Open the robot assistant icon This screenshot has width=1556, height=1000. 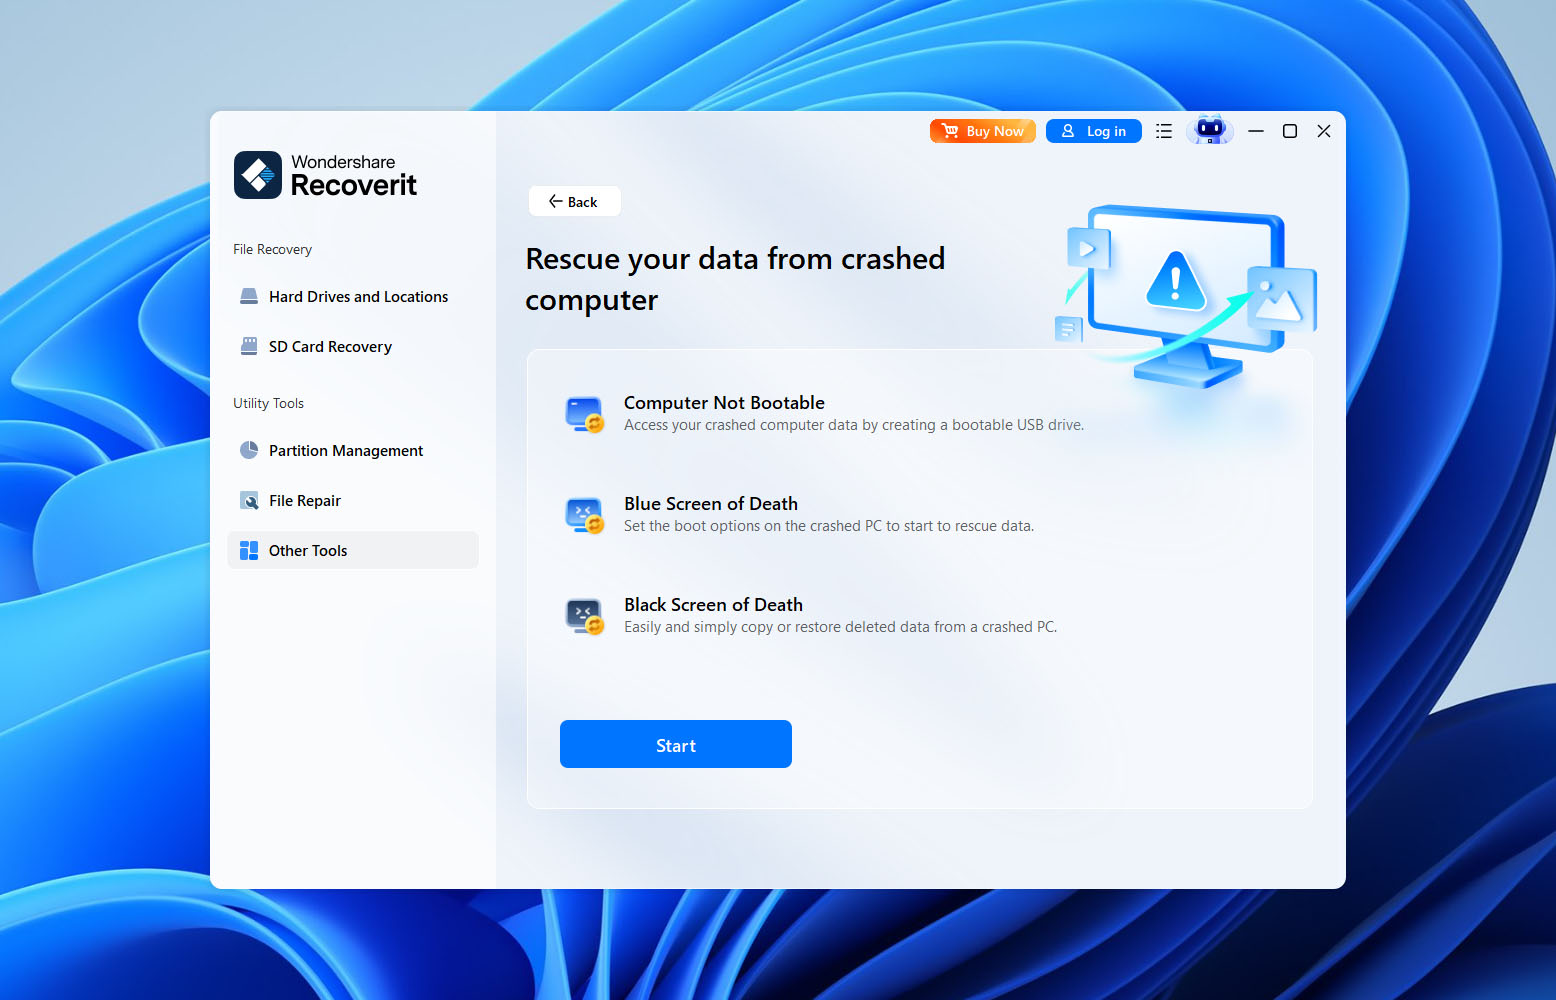pyautogui.click(x=1210, y=130)
